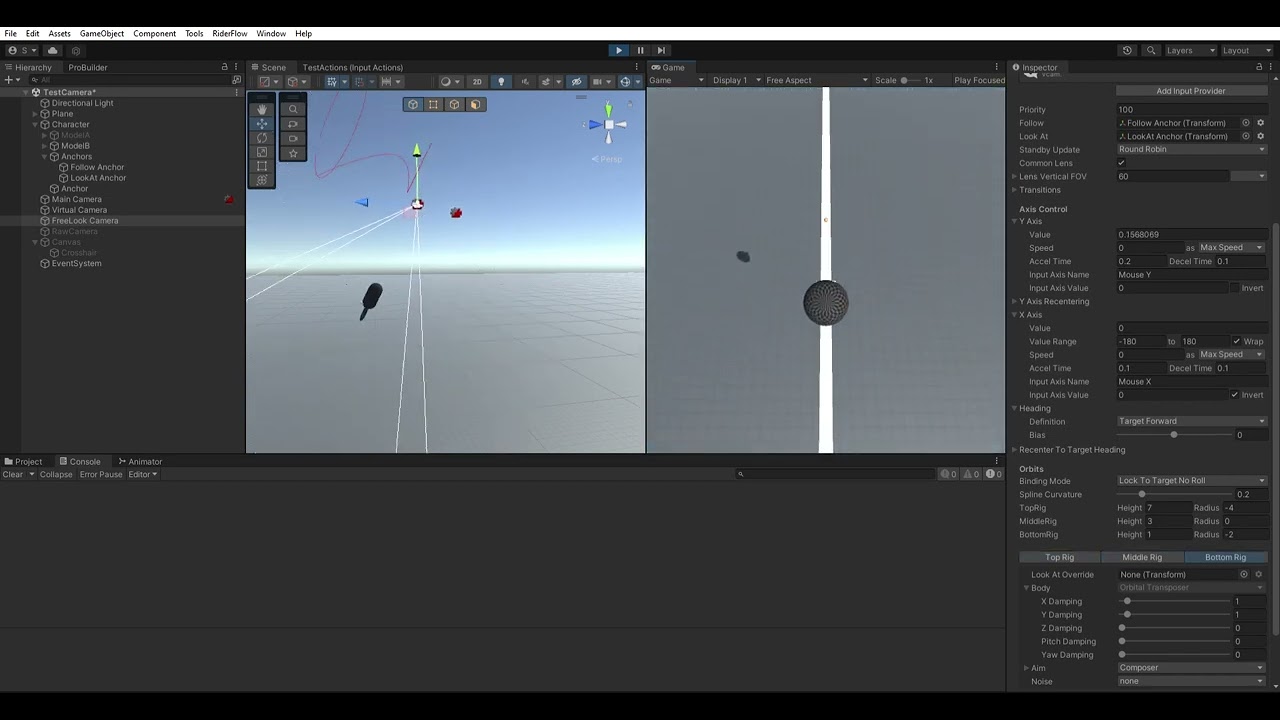
Task: Toggle scene lighting with the light bulb icon
Action: tap(501, 81)
